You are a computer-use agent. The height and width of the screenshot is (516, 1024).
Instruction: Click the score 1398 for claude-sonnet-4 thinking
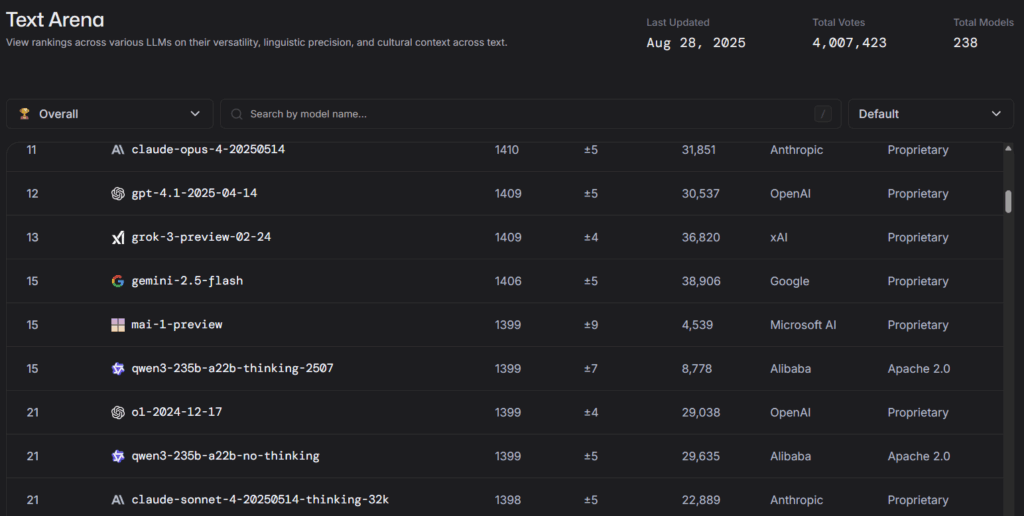pos(508,500)
